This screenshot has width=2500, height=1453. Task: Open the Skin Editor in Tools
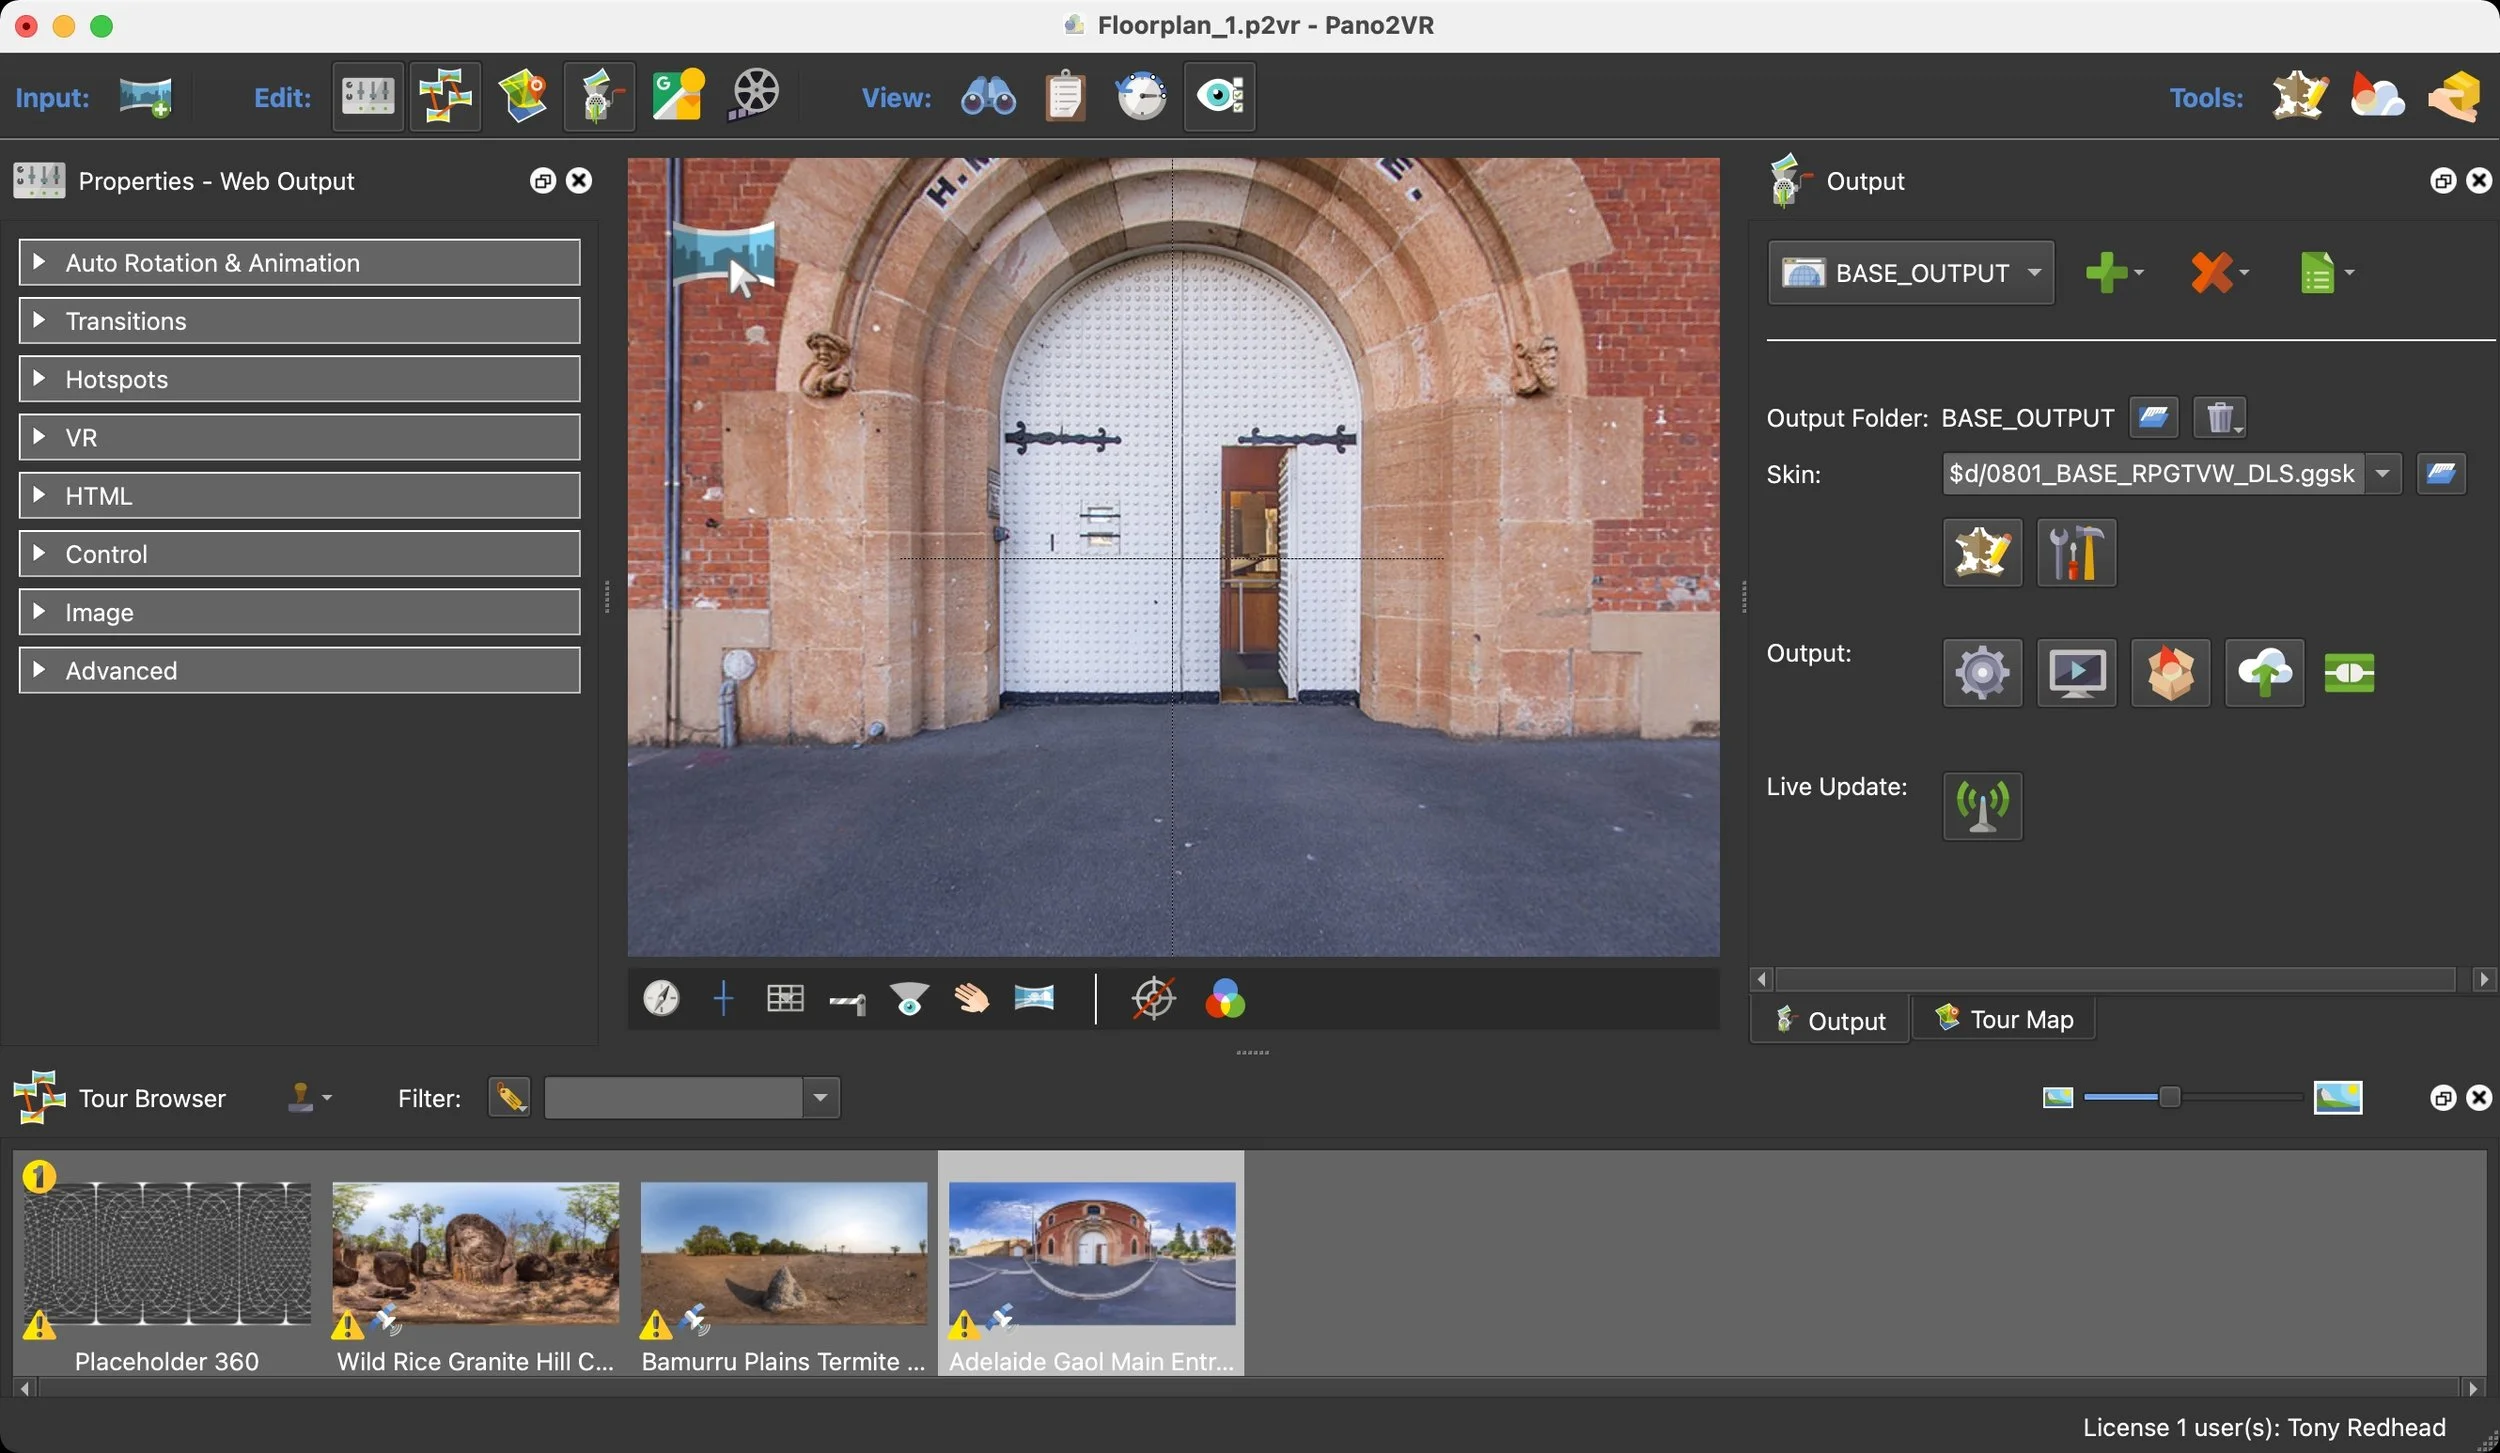click(2298, 97)
